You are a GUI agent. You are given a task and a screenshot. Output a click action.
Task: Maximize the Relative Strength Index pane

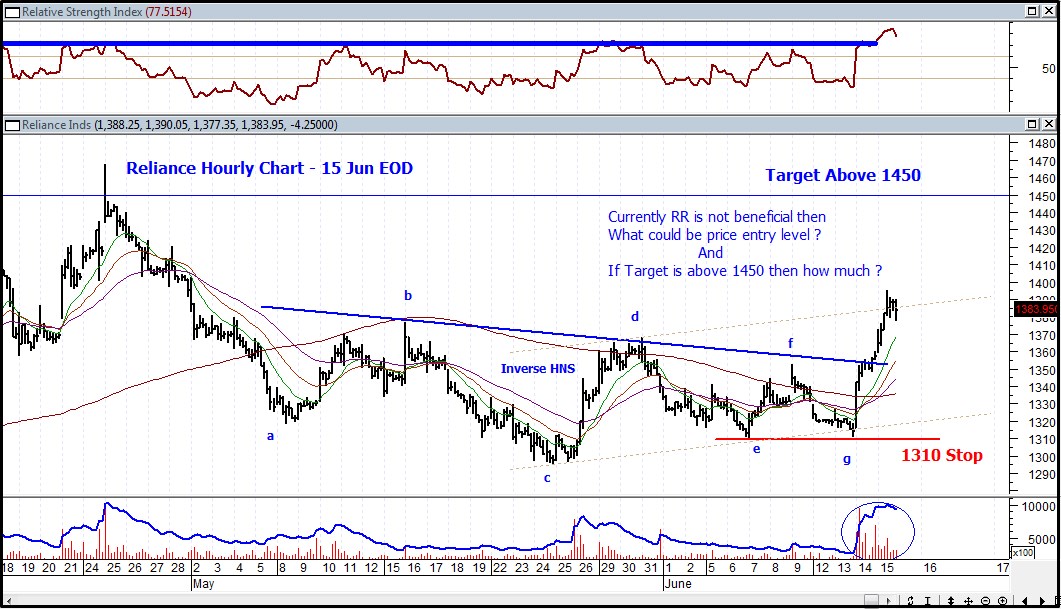tap(1032, 11)
